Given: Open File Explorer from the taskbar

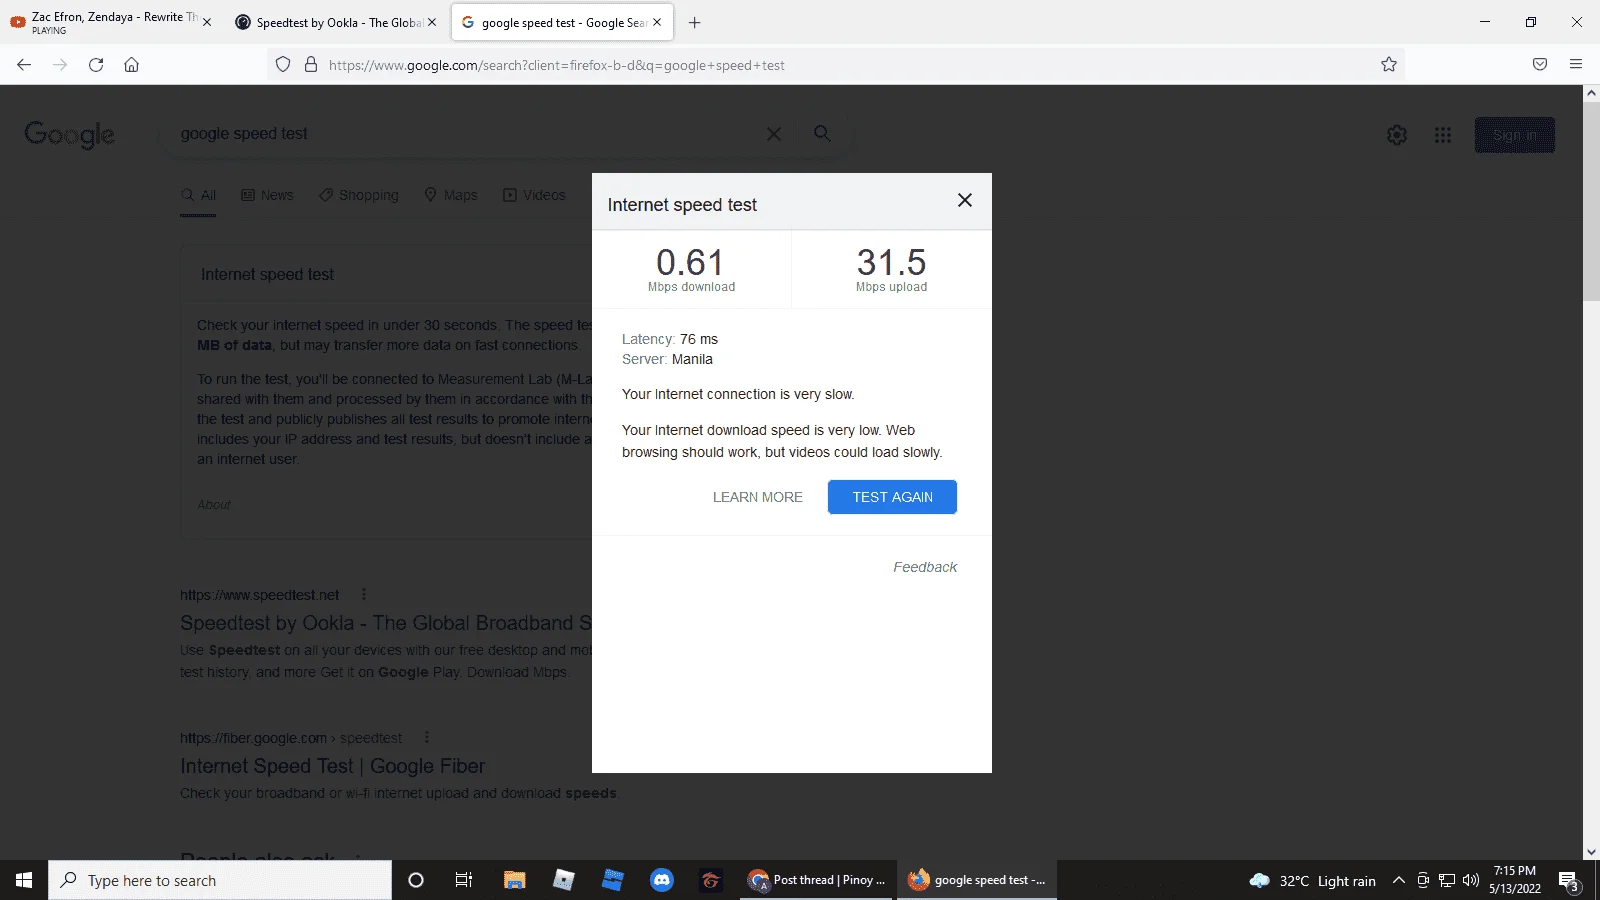Looking at the screenshot, I should tap(514, 880).
